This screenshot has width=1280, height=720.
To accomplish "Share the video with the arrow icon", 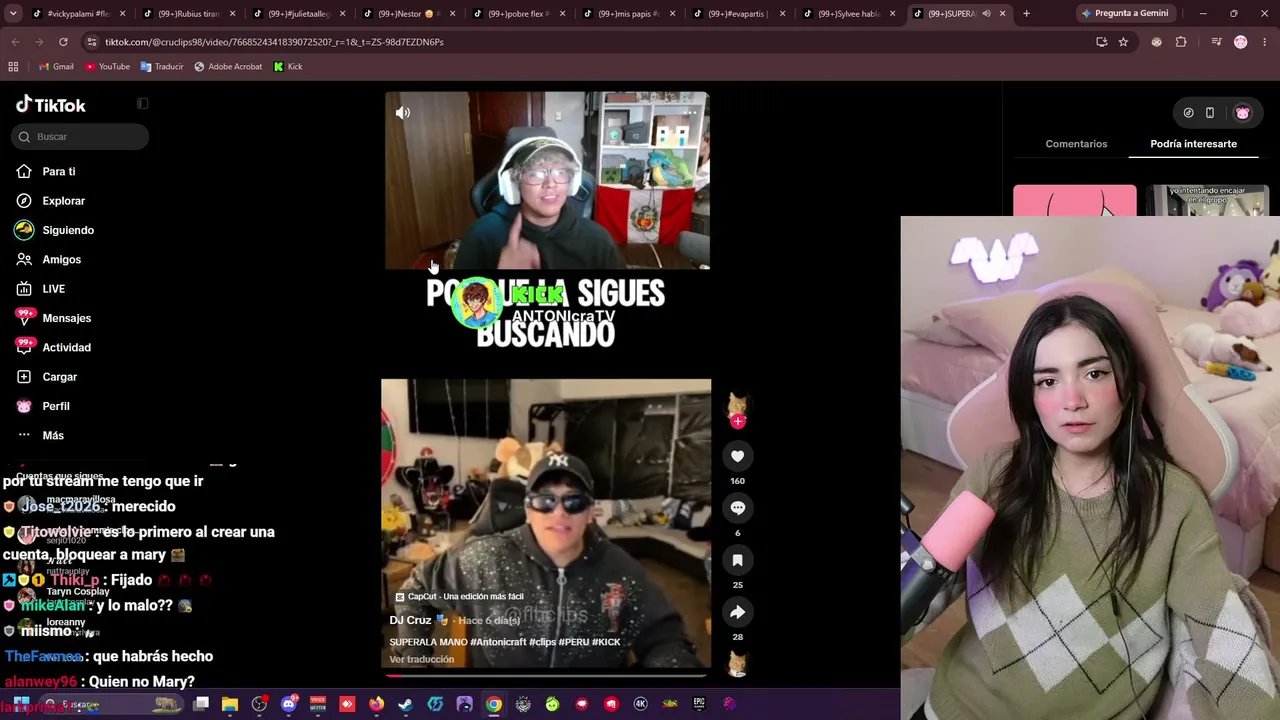I will point(737,612).
